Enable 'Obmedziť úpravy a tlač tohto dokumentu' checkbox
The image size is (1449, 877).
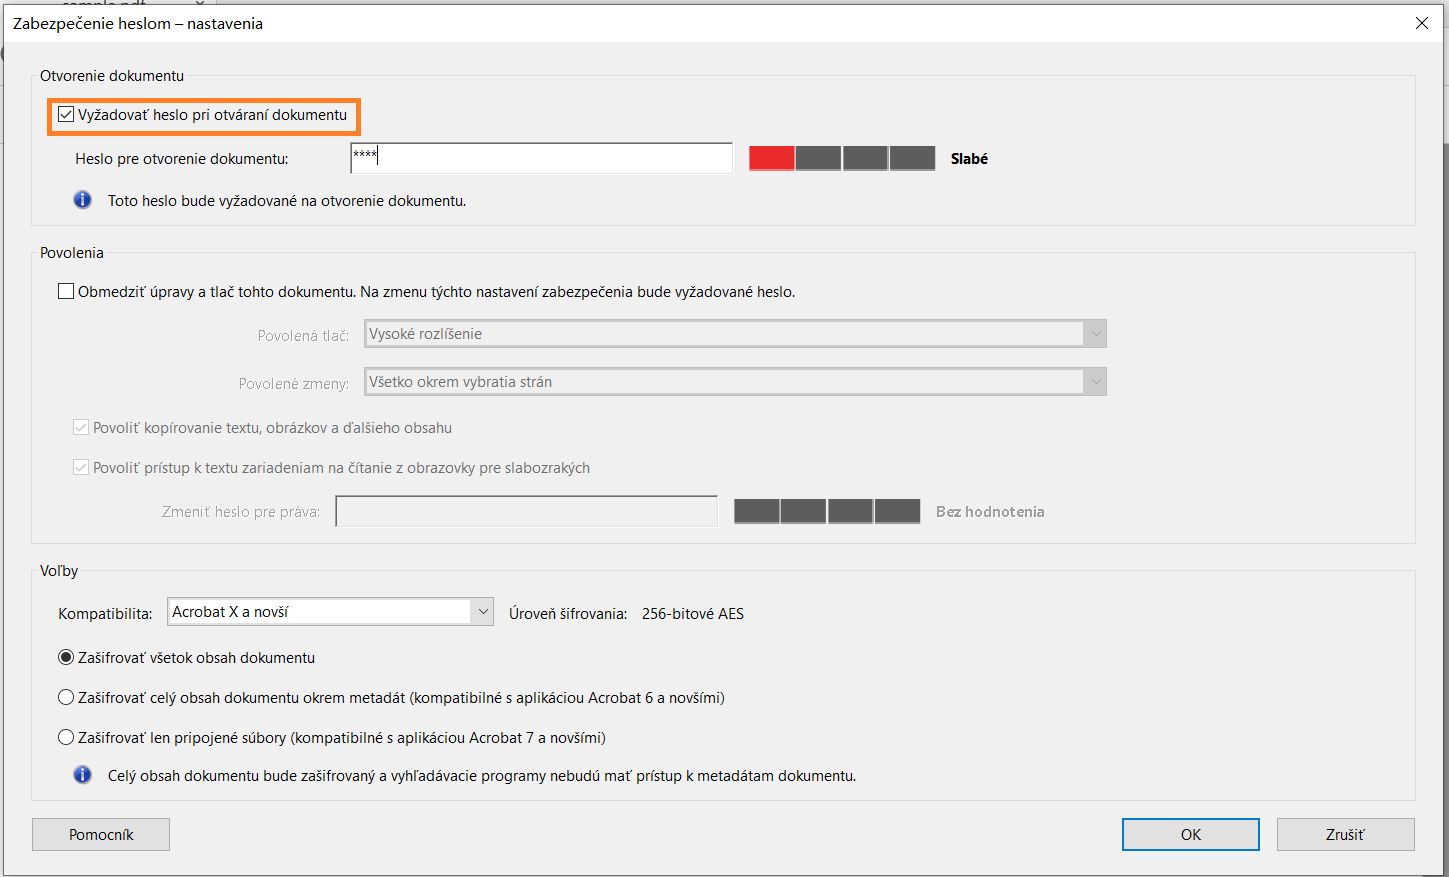(x=66, y=292)
